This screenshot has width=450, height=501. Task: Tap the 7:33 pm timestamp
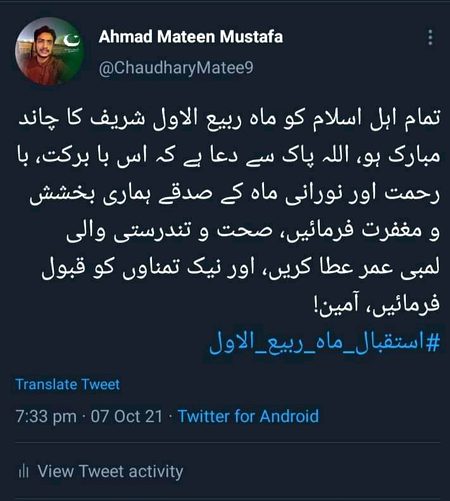point(46,417)
